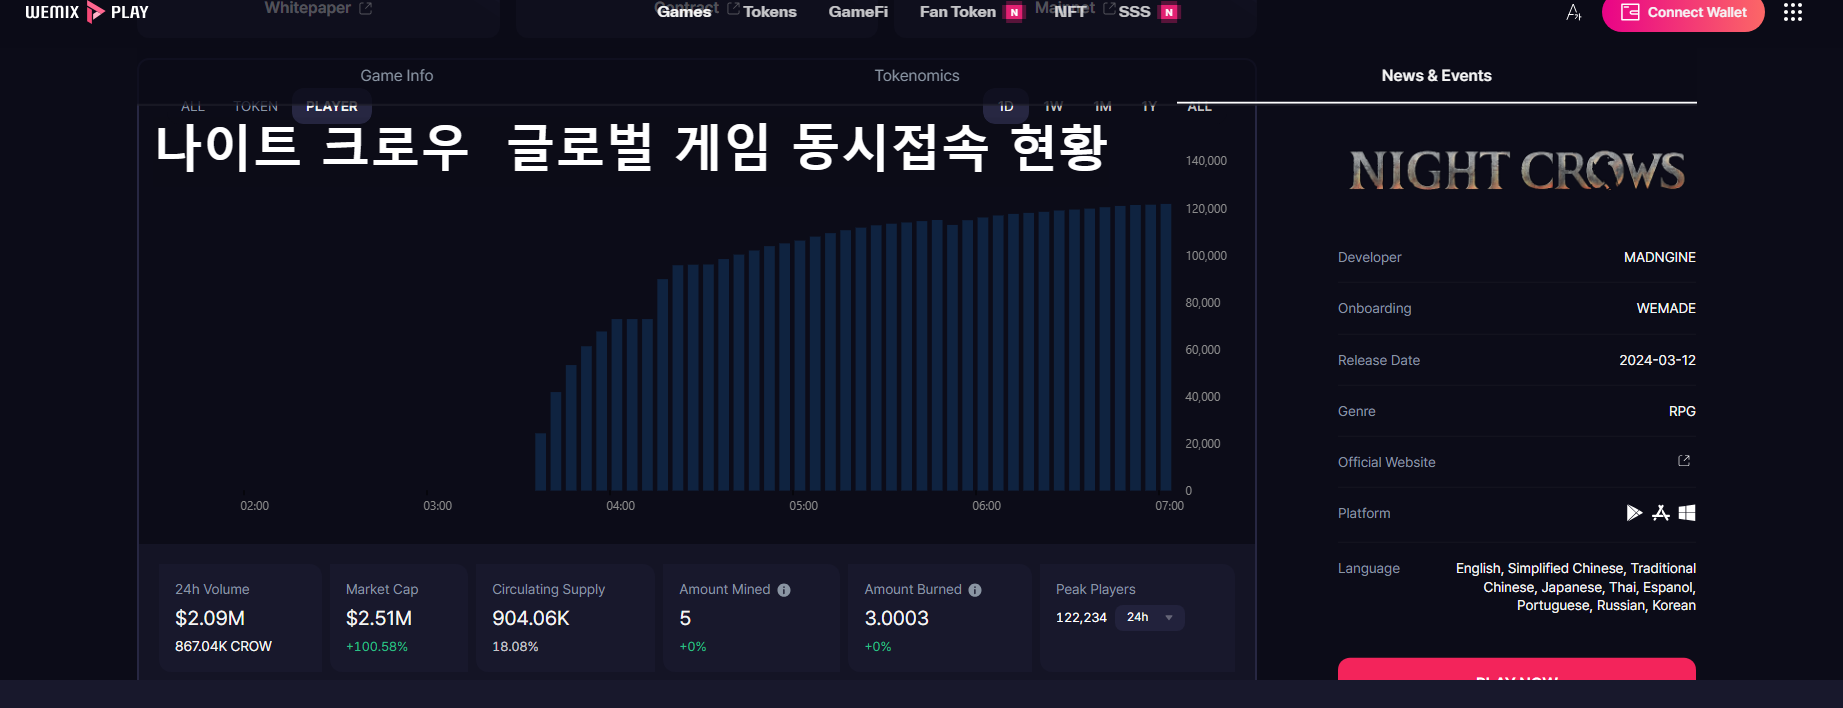1843x708 pixels.
Task: Click the 122,234 Peak Players value
Action: [1081, 617]
